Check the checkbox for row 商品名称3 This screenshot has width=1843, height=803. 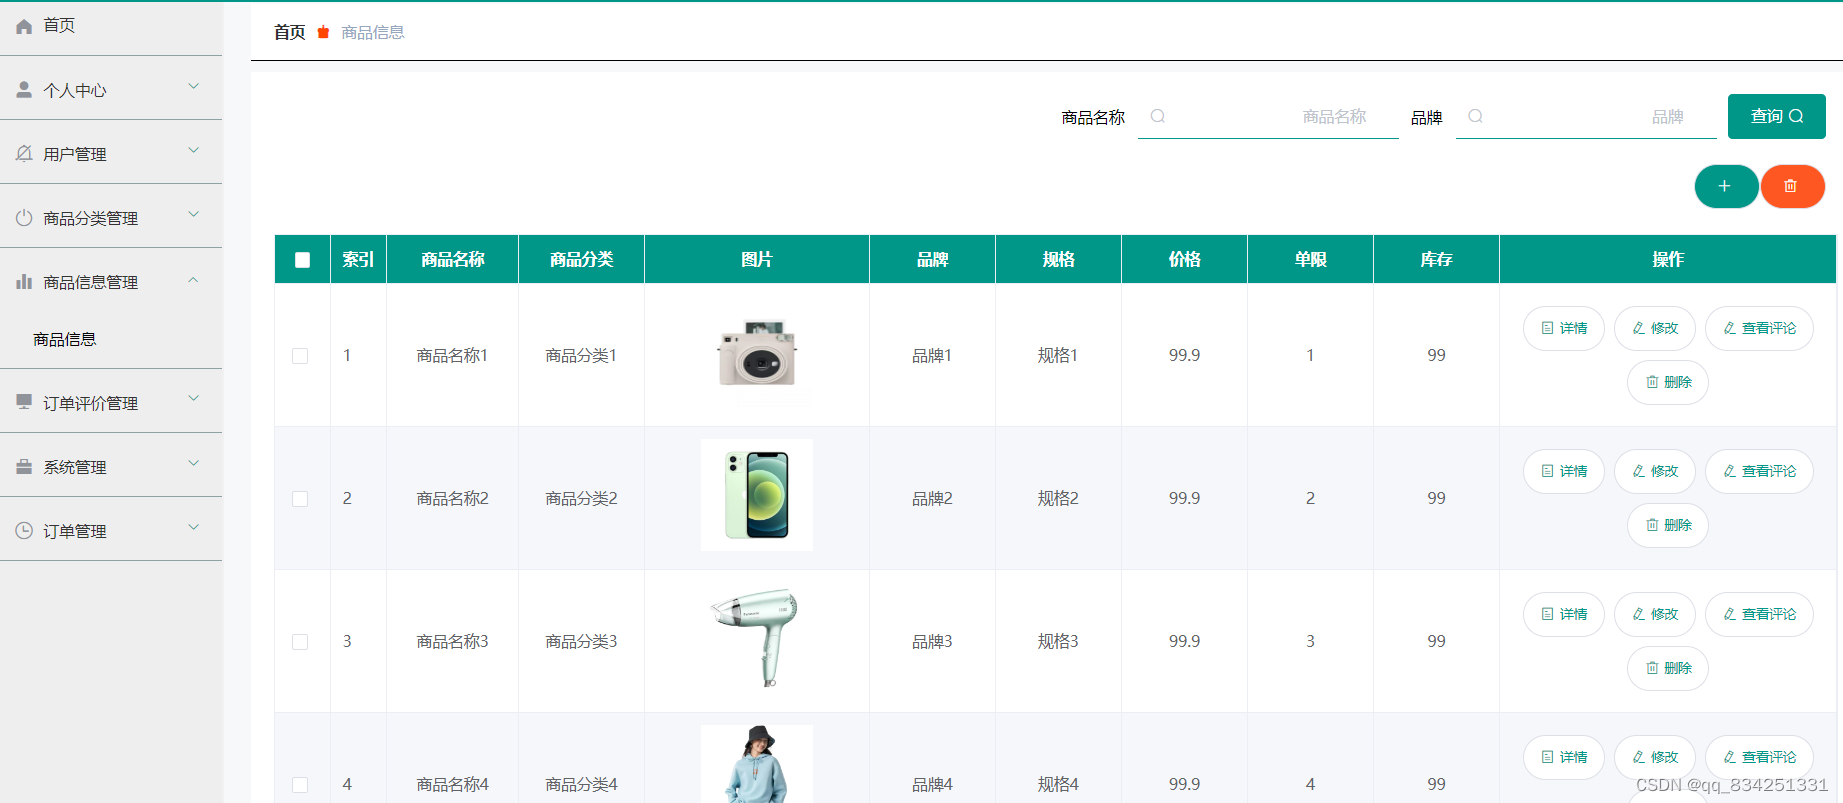(300, 642)
